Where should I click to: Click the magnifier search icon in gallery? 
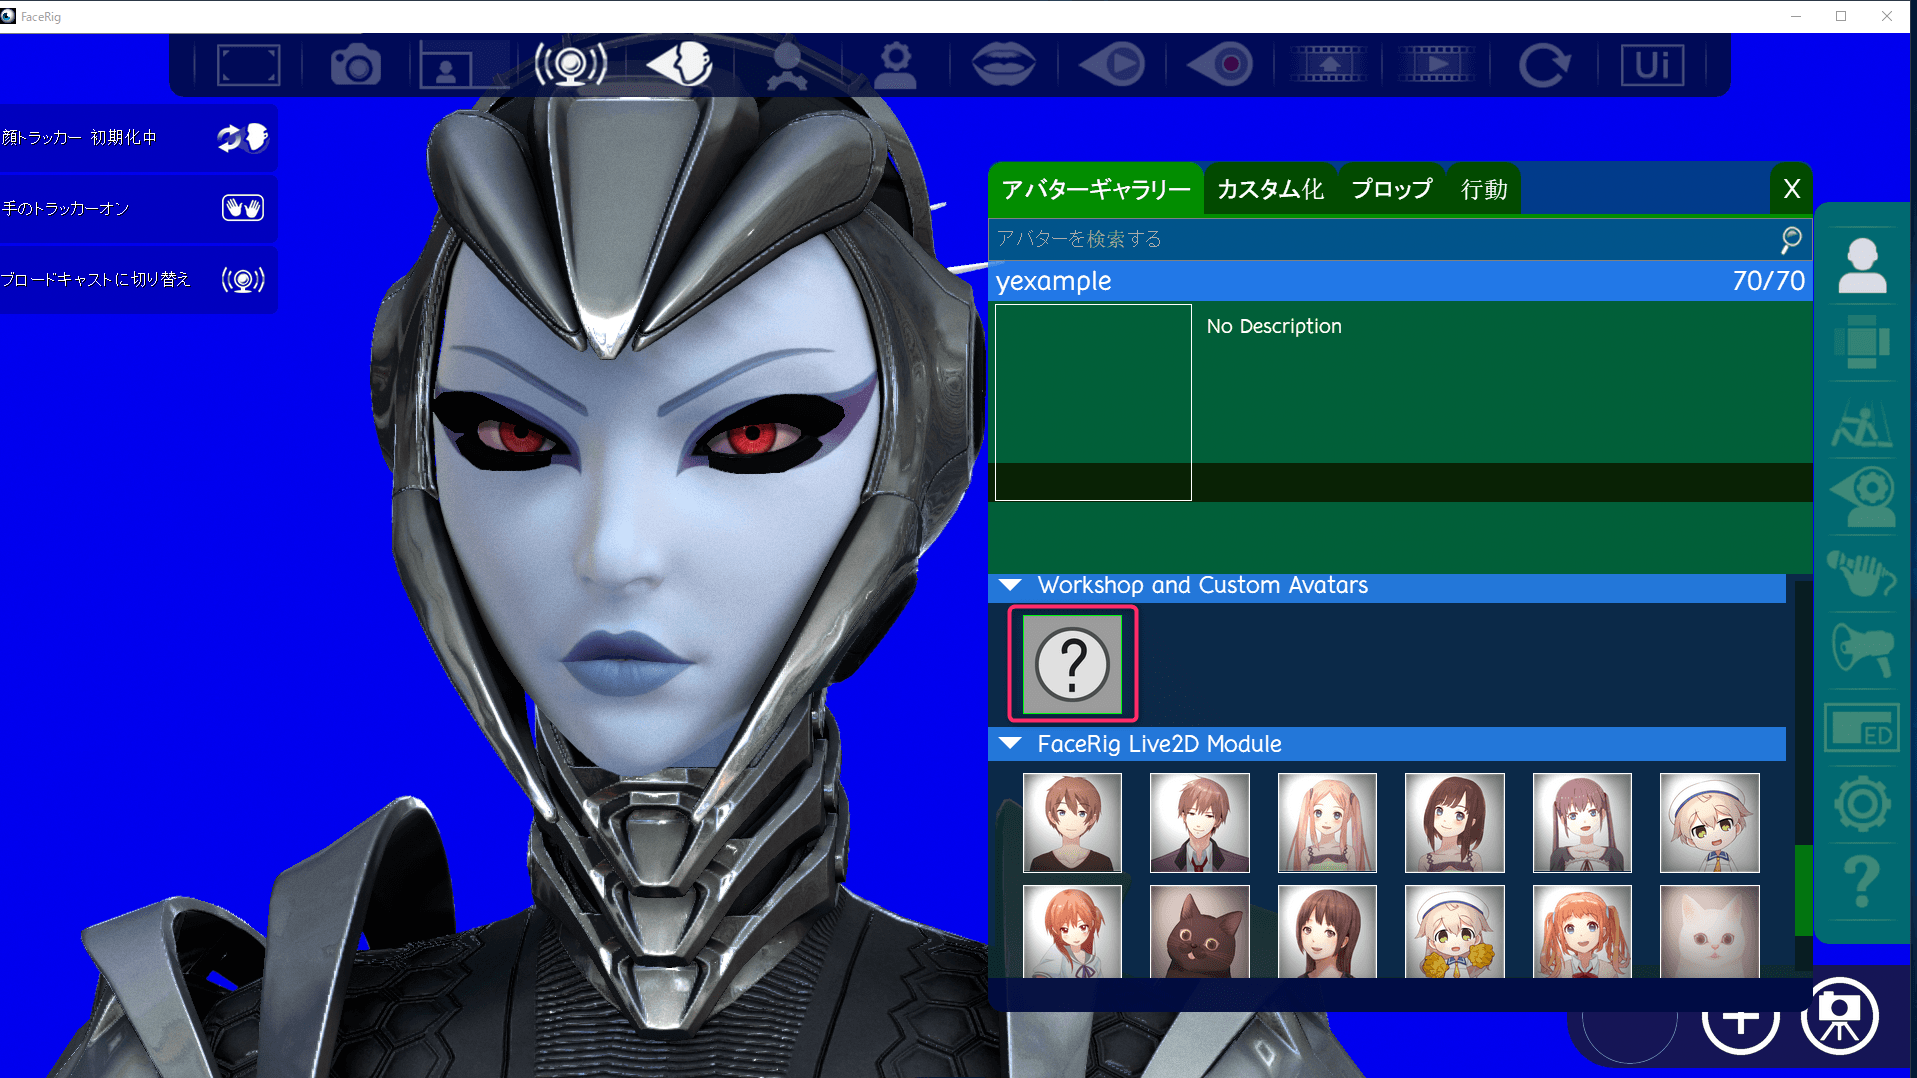pyautogui.click(x=1790, y=239)
